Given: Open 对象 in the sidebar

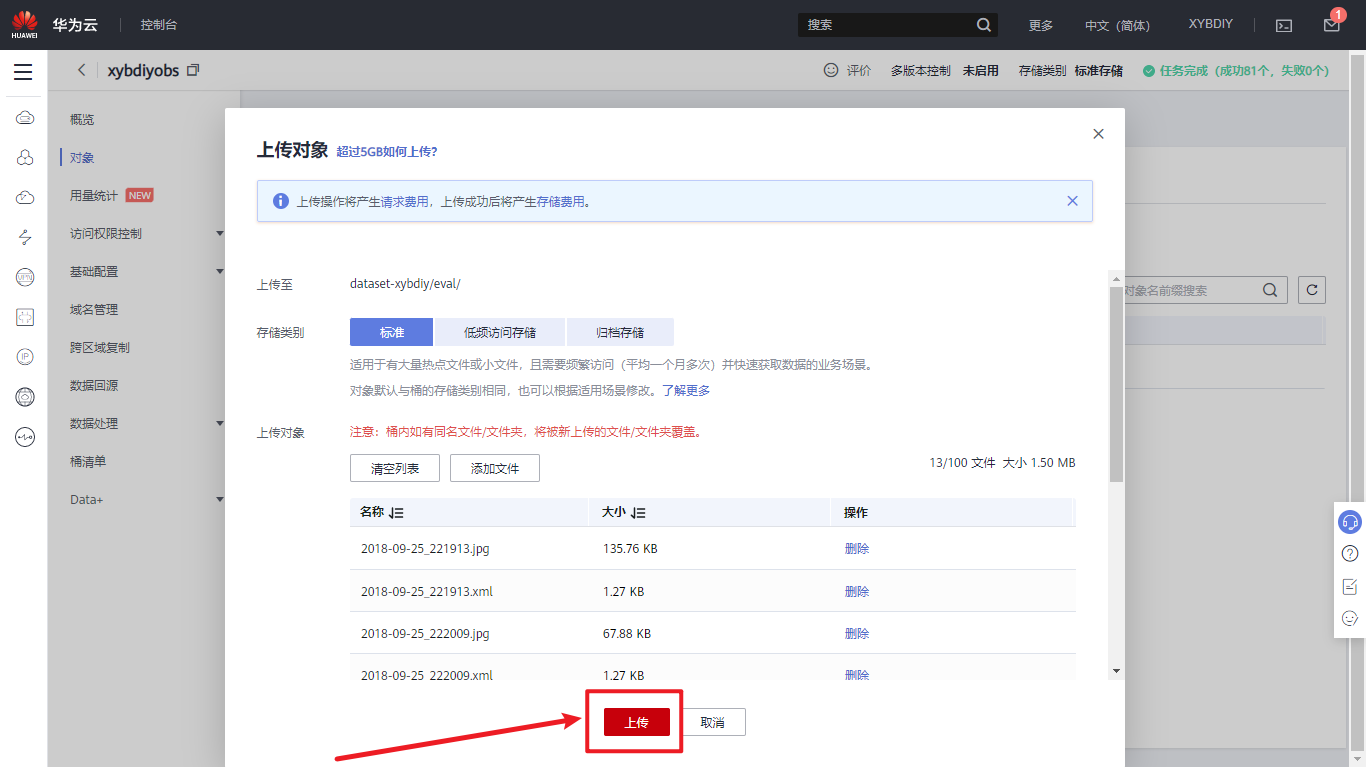Looking at the screenshot, I should coord(82,157).
